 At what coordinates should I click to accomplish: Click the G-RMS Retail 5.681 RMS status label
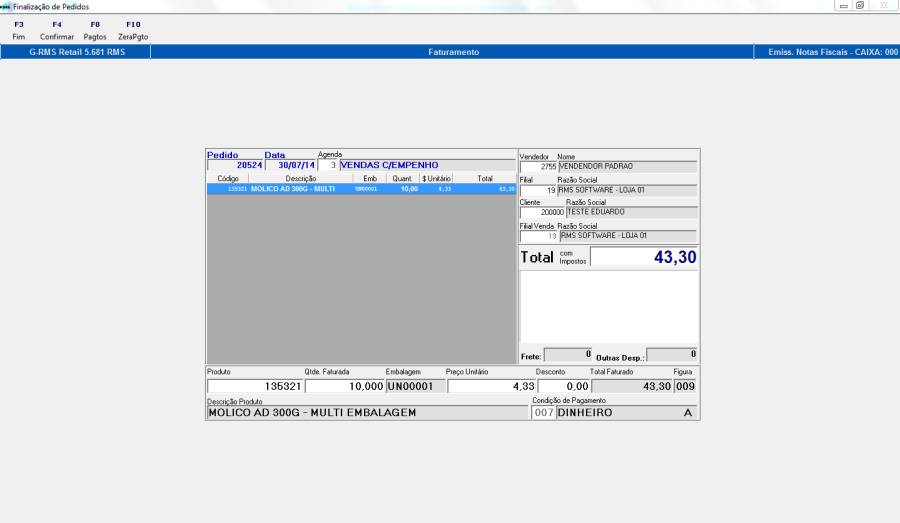click(77, 52)
